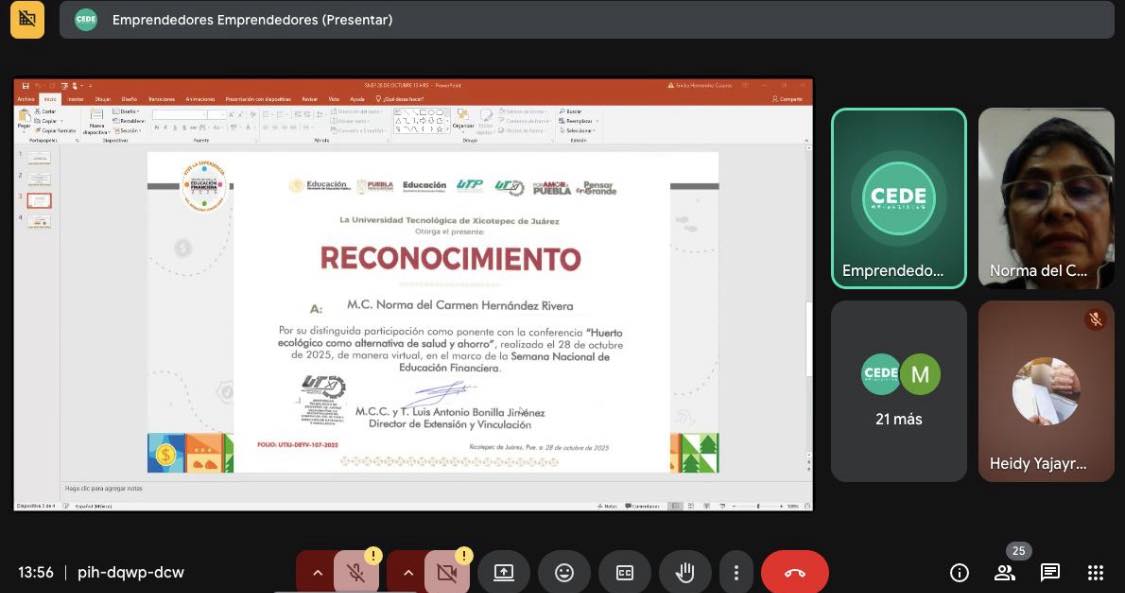Open the chat with everyone icon
The image size is (1125, 593).
[x=1050, y=572]
